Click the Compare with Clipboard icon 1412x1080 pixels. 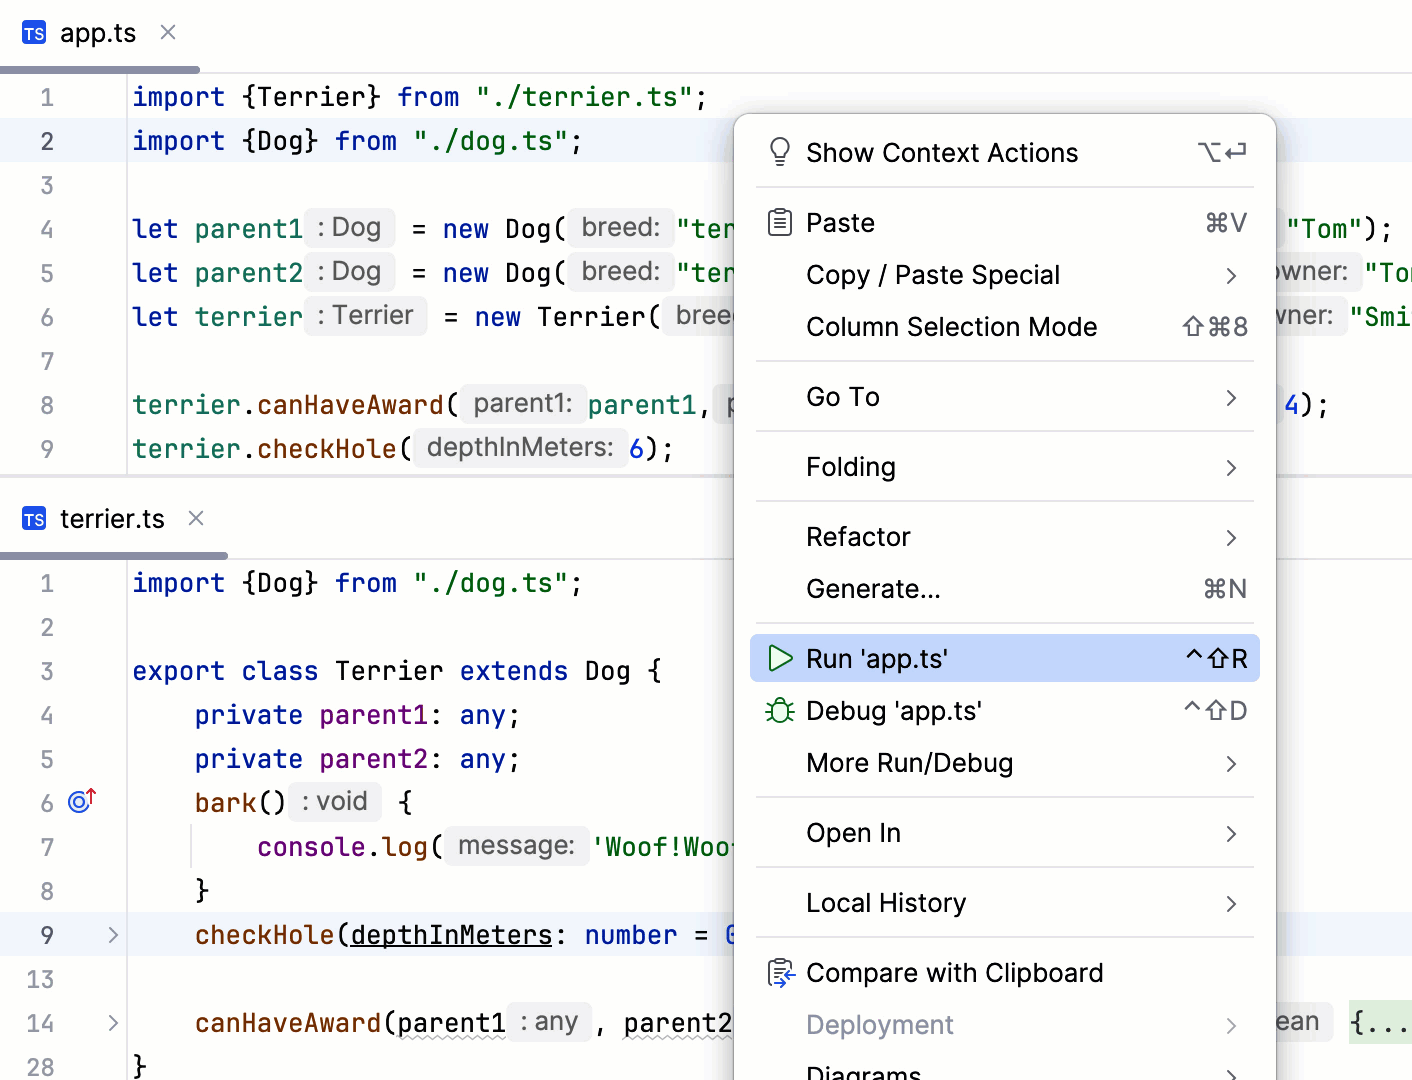tap(780, 972)
